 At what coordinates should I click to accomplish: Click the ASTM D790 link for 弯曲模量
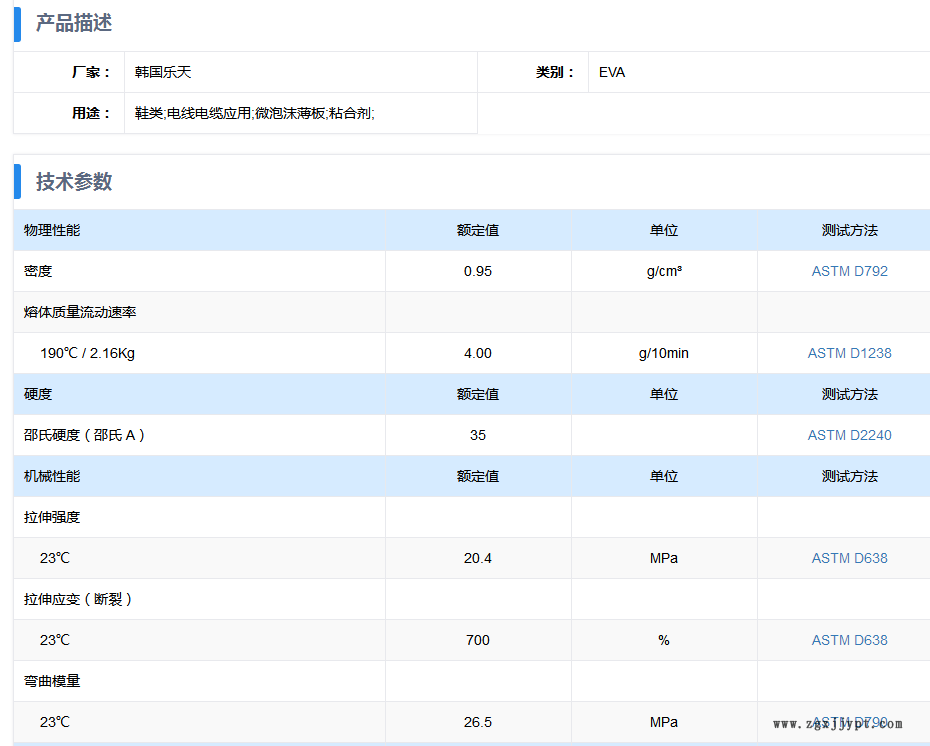tap(849, 722)
